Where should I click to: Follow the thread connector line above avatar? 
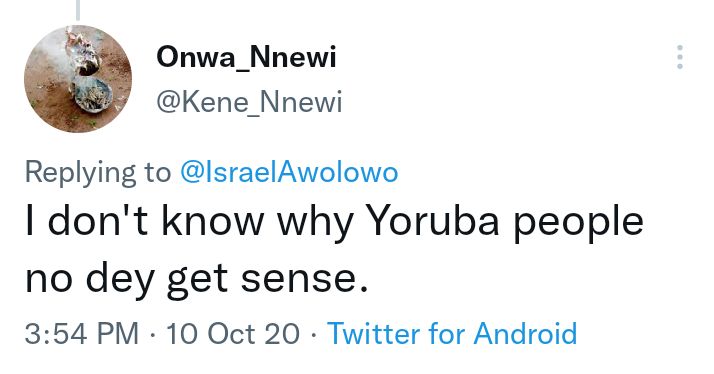coord(78,10)
